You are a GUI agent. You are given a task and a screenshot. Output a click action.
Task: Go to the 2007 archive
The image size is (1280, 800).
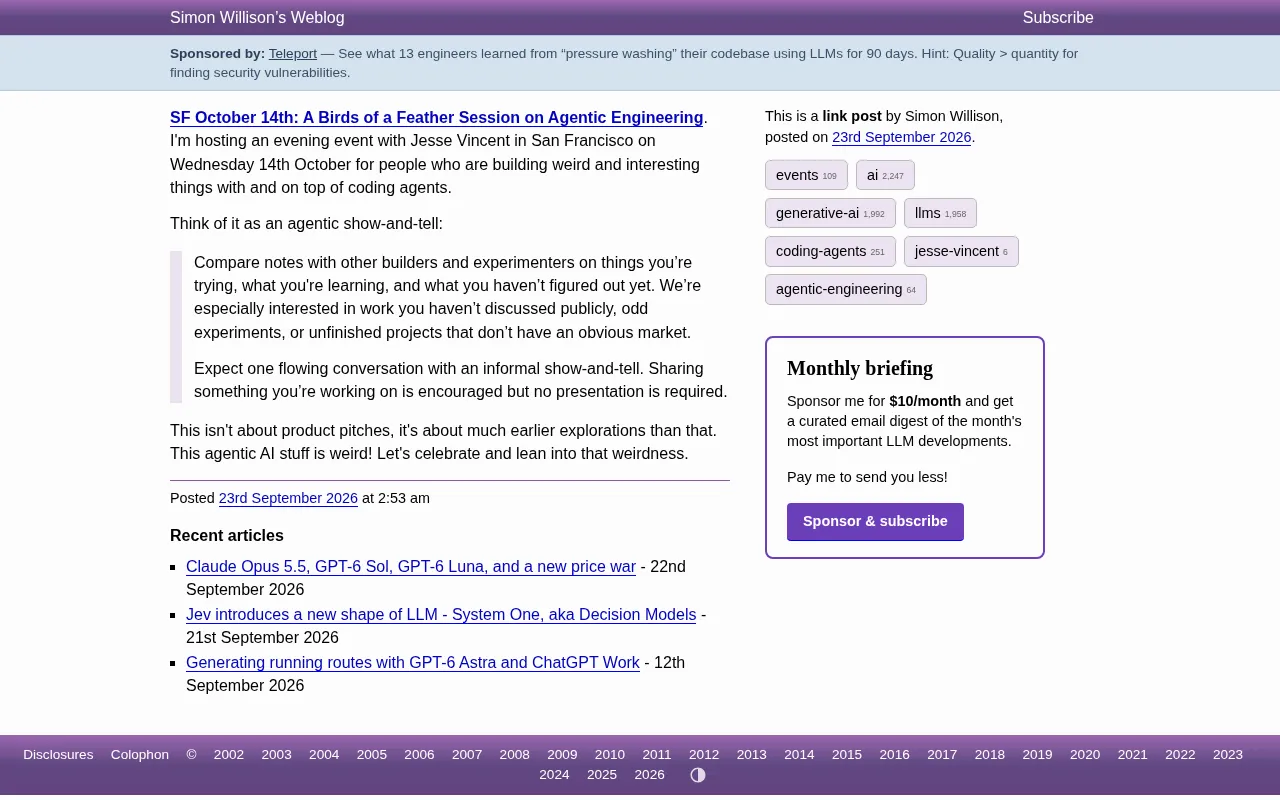(x=467, y=755)
